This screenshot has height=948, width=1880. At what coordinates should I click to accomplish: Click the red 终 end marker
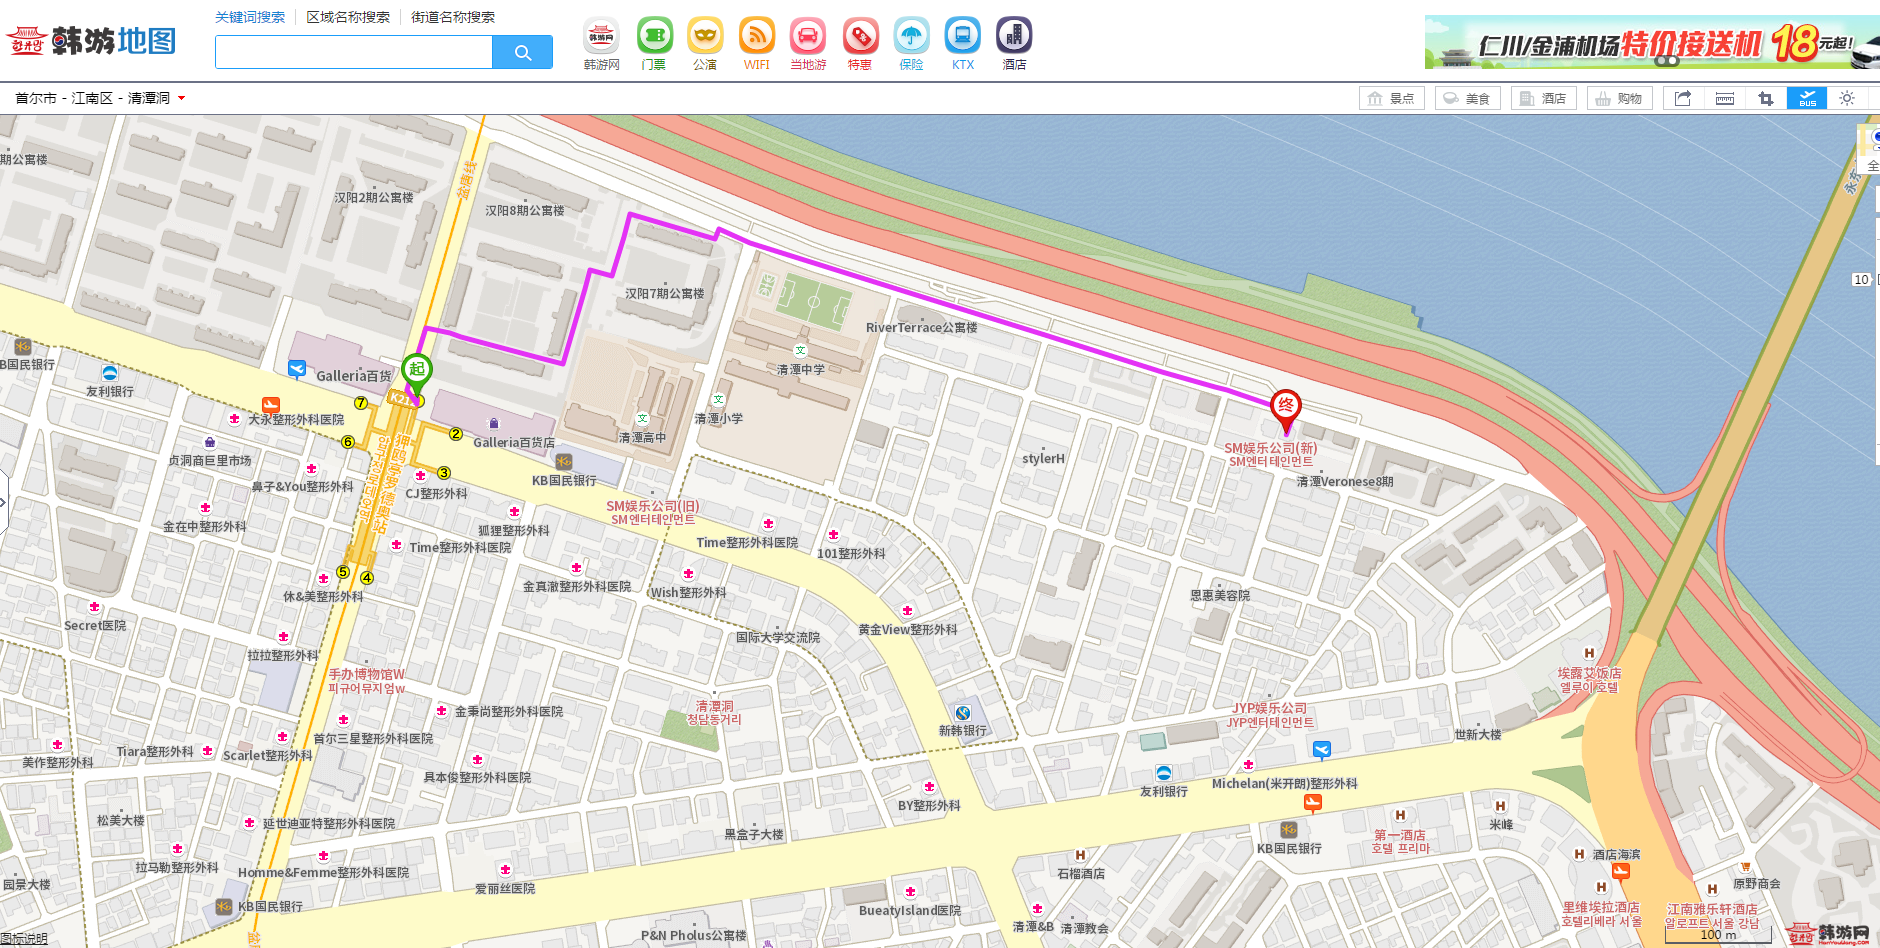click(1286, 410)
